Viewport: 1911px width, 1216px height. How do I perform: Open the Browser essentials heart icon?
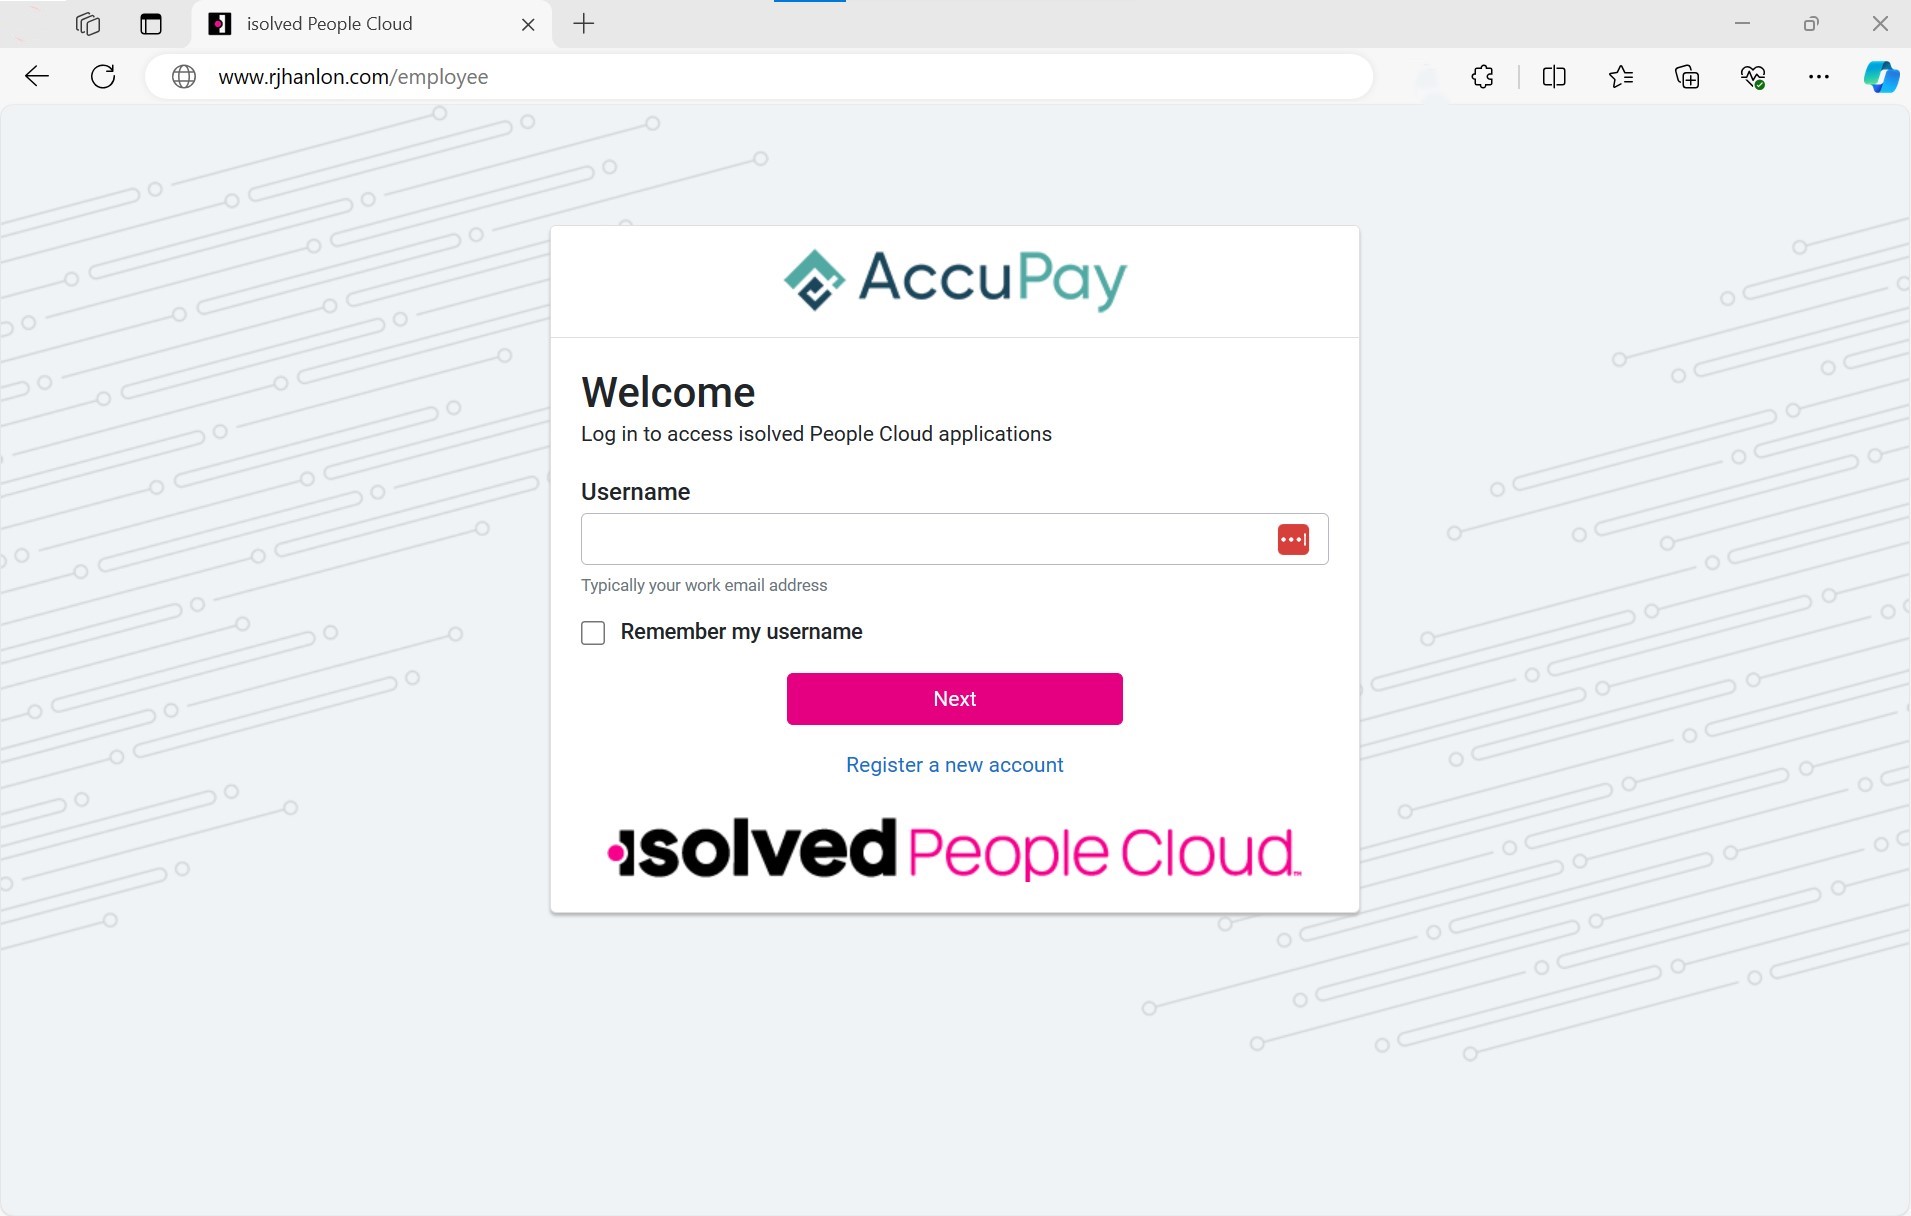point(1753,77)
